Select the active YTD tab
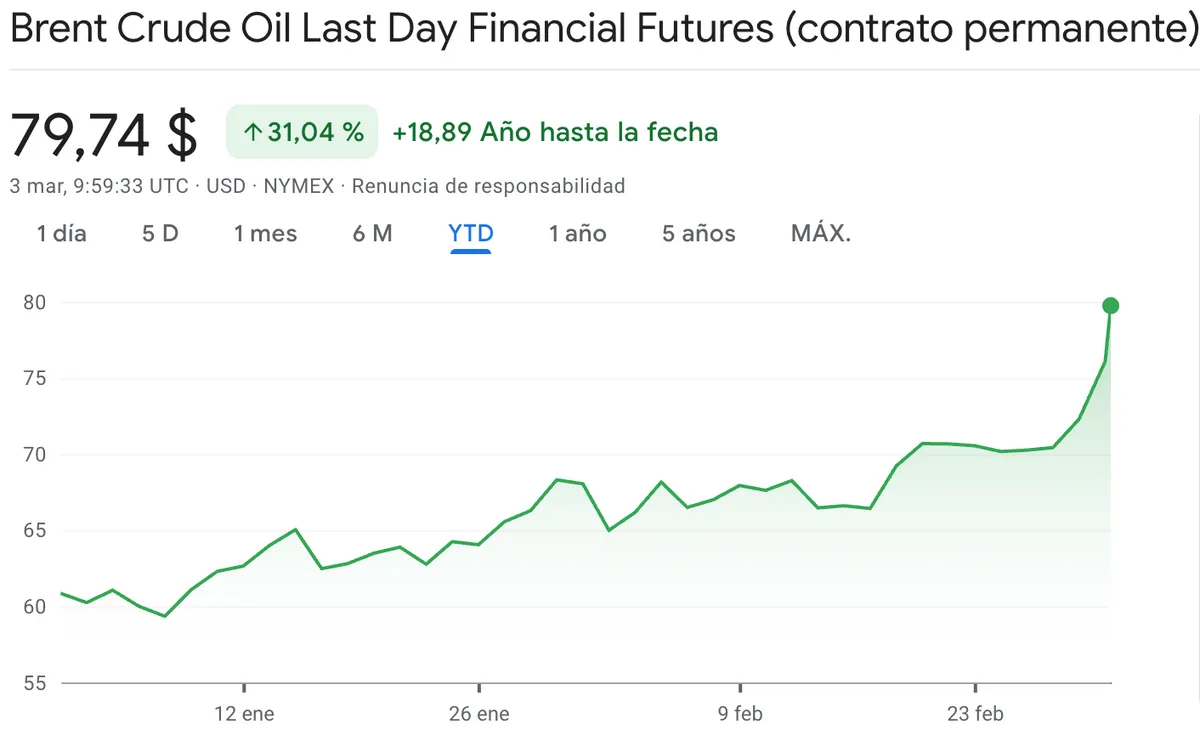 coord(471,234)
